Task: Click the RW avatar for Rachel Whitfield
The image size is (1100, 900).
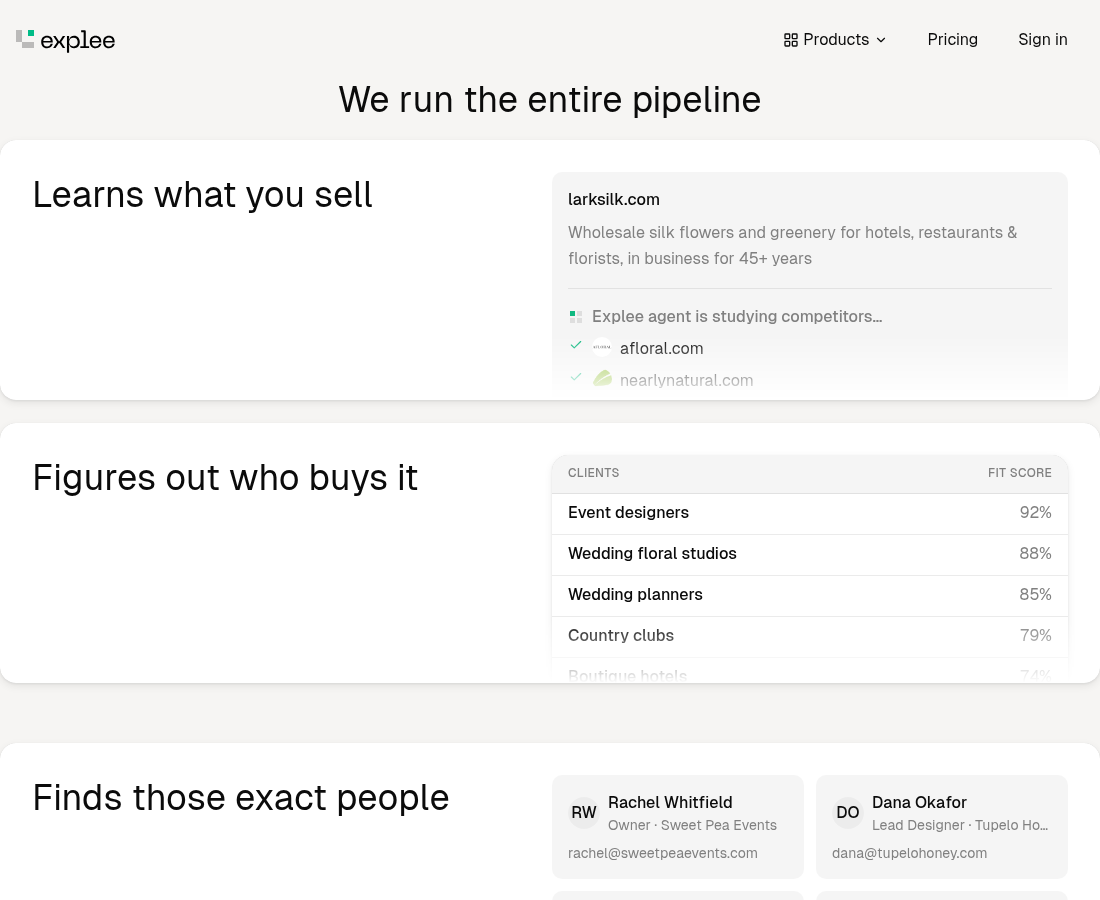Action: (x=584, y=812)
